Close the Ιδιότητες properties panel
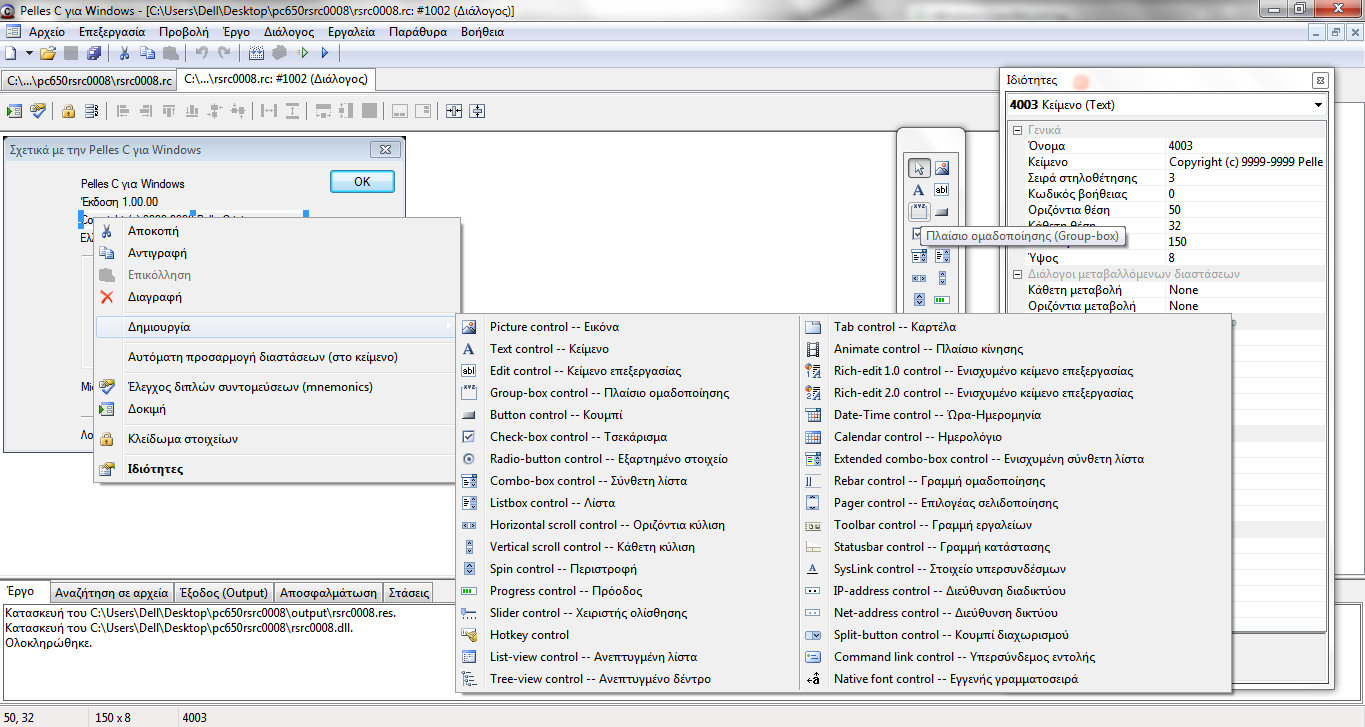This screenshot has height=727, width=1365. [x=1319, y=80]
